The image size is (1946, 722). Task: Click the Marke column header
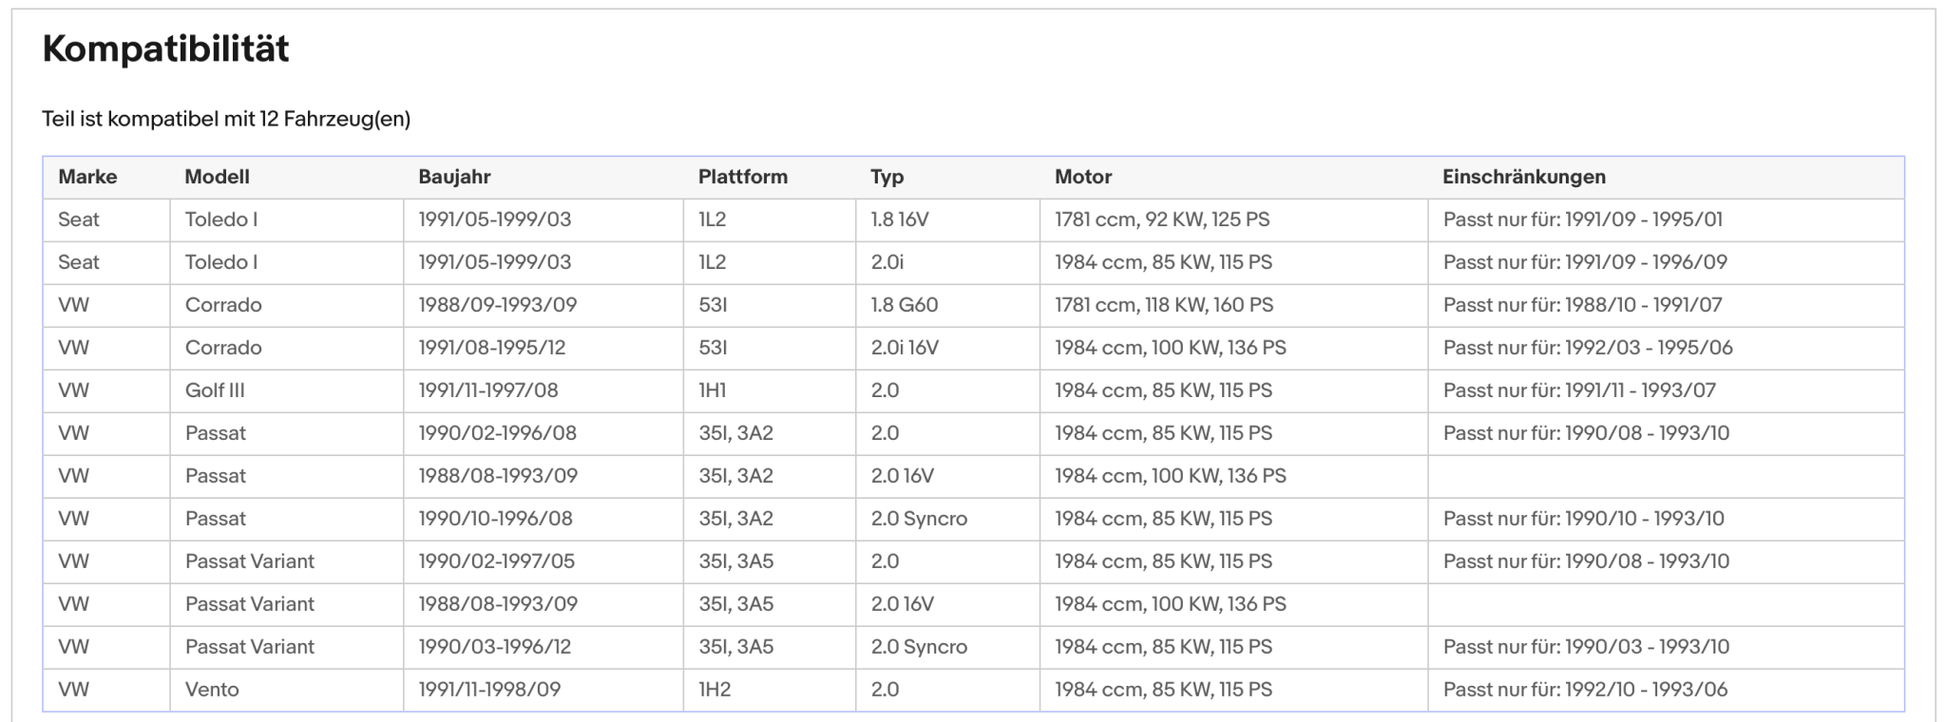point(87,177)
